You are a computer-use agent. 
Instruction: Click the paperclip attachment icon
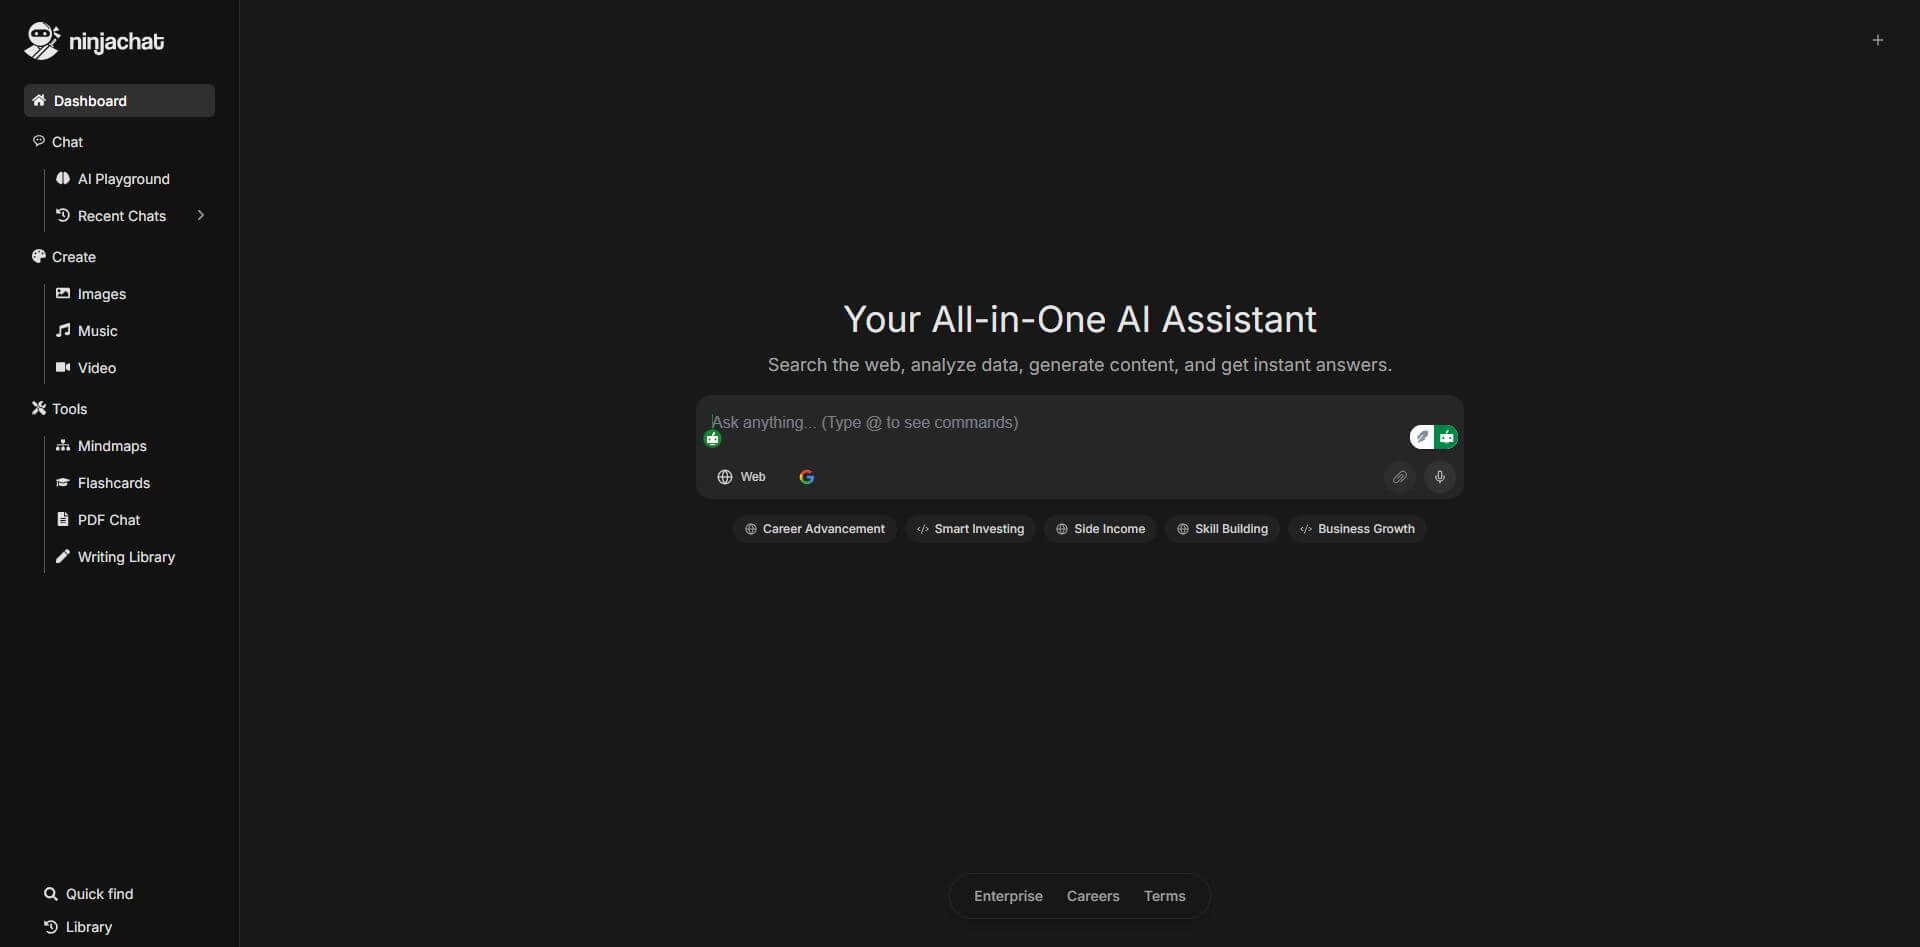pyautogui.click(x=1399, y=477)
